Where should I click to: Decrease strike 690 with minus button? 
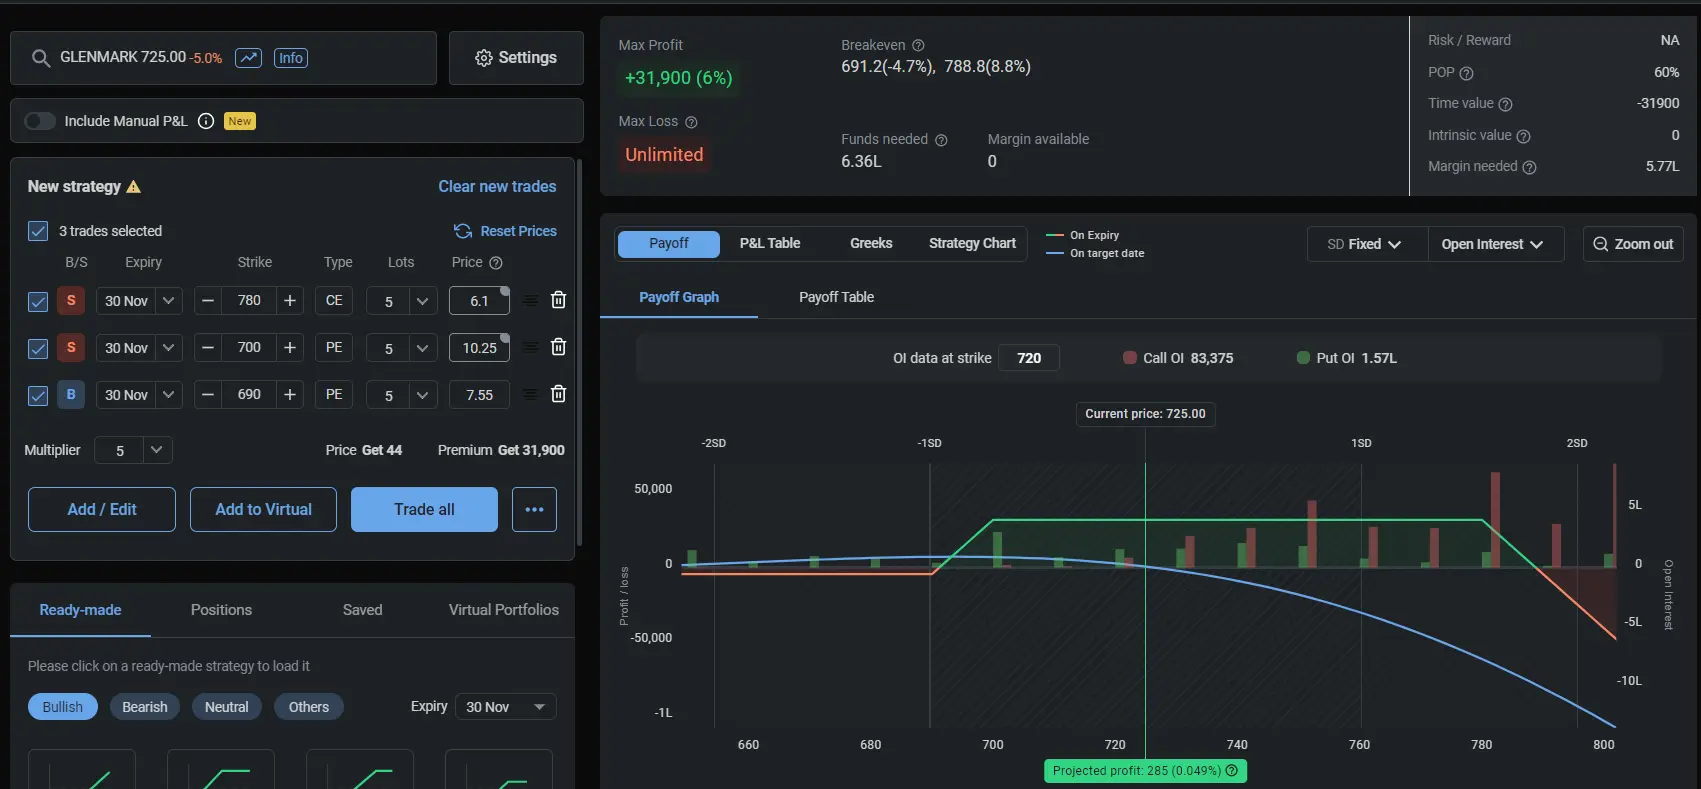pos(208,394)
